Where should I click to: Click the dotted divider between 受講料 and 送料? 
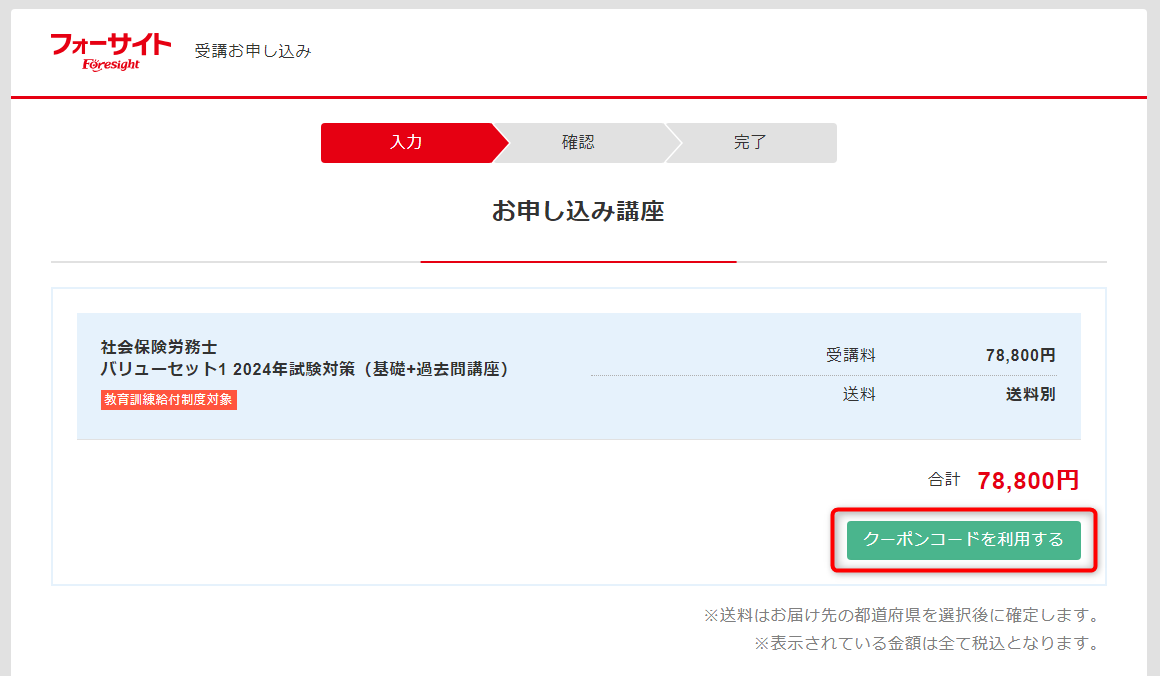point(823,376)
